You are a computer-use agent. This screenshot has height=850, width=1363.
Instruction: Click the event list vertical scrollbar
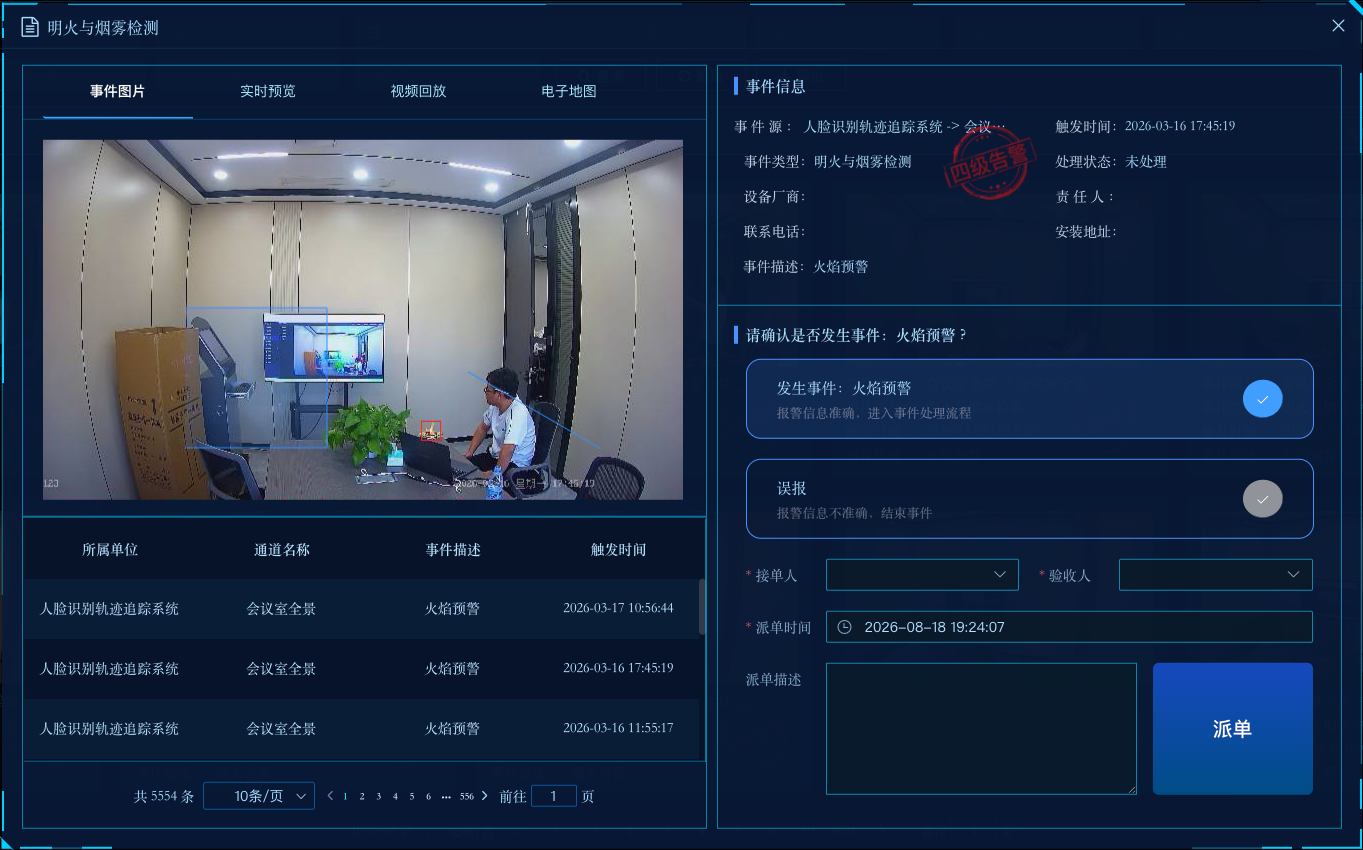coord(702,606)
